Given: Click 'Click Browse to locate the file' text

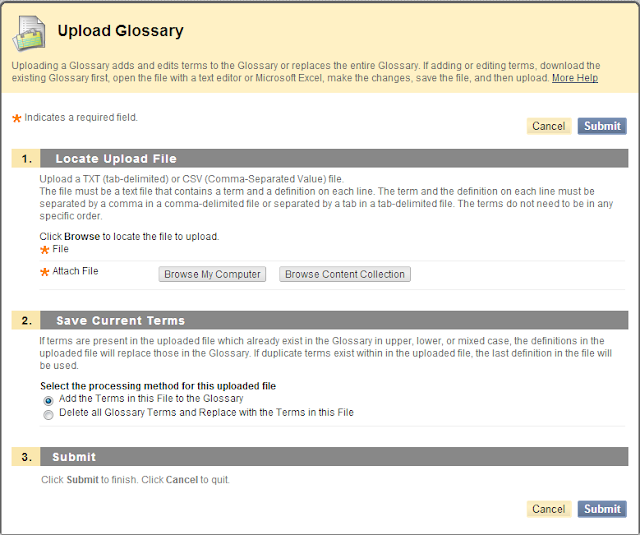Looking at the screenshot, I should click(129, 237).
